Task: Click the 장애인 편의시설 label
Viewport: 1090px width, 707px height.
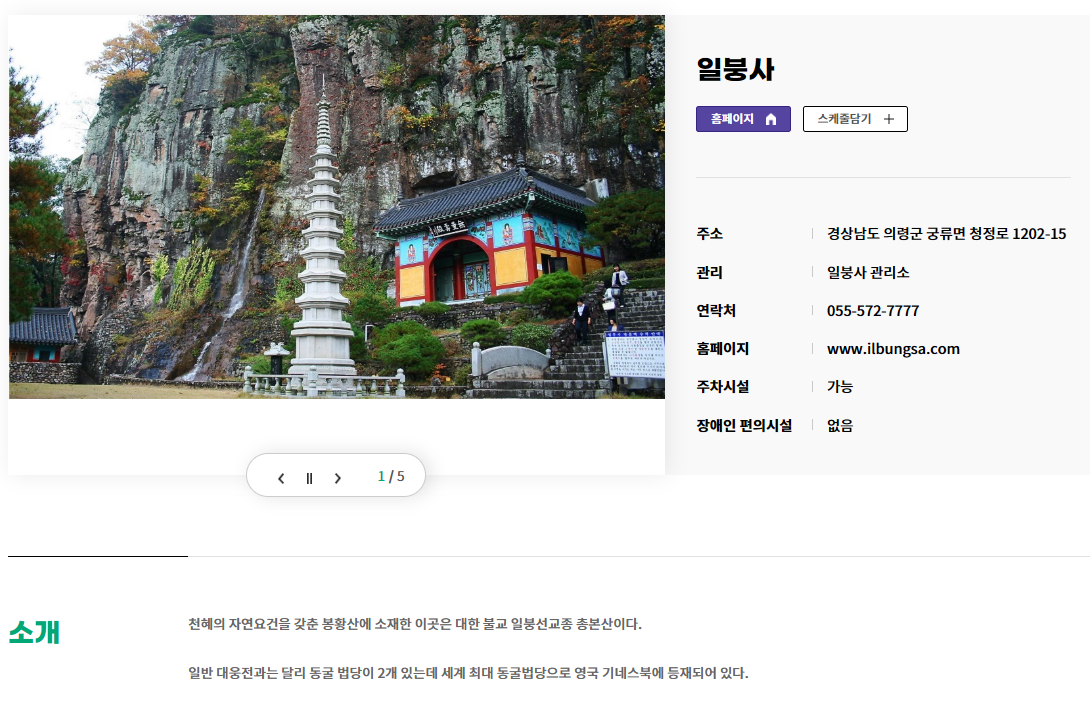Action: [x=745, y=425]
